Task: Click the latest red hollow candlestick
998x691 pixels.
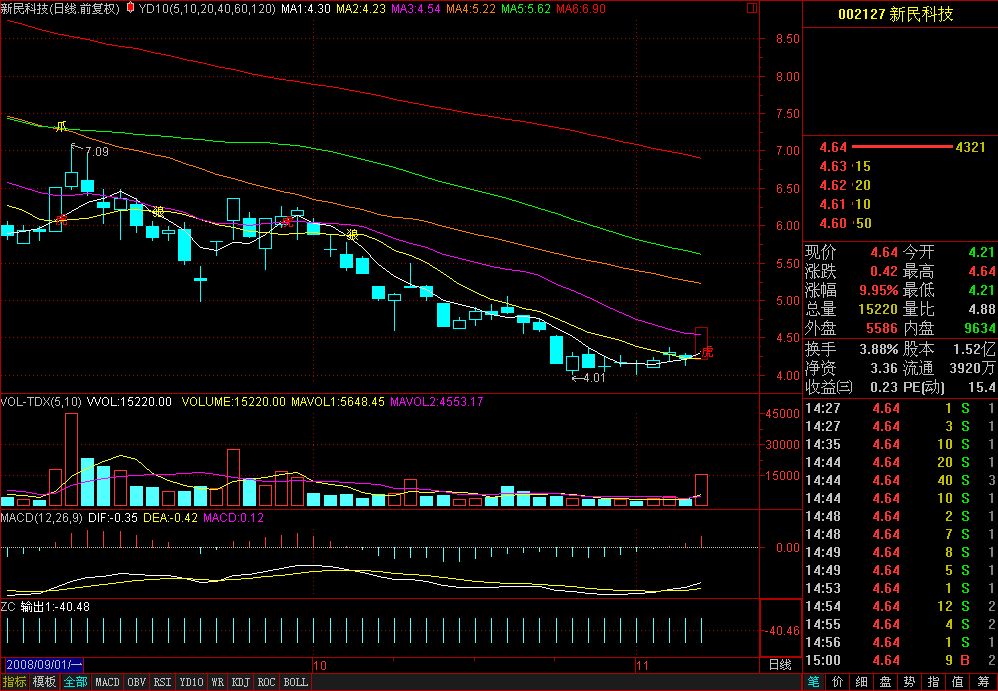Action: (x=701, y=342)
